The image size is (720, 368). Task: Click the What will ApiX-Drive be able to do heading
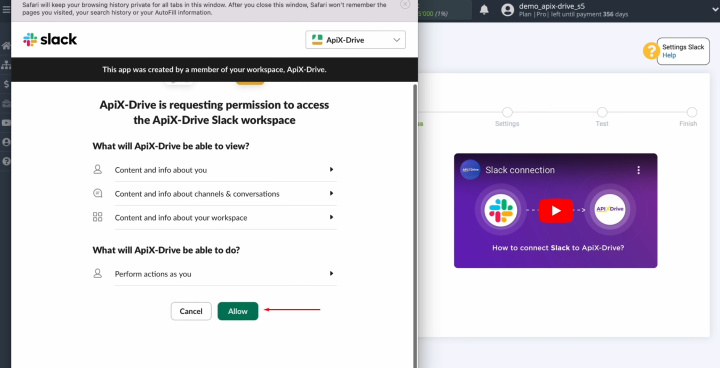(166, 250)
